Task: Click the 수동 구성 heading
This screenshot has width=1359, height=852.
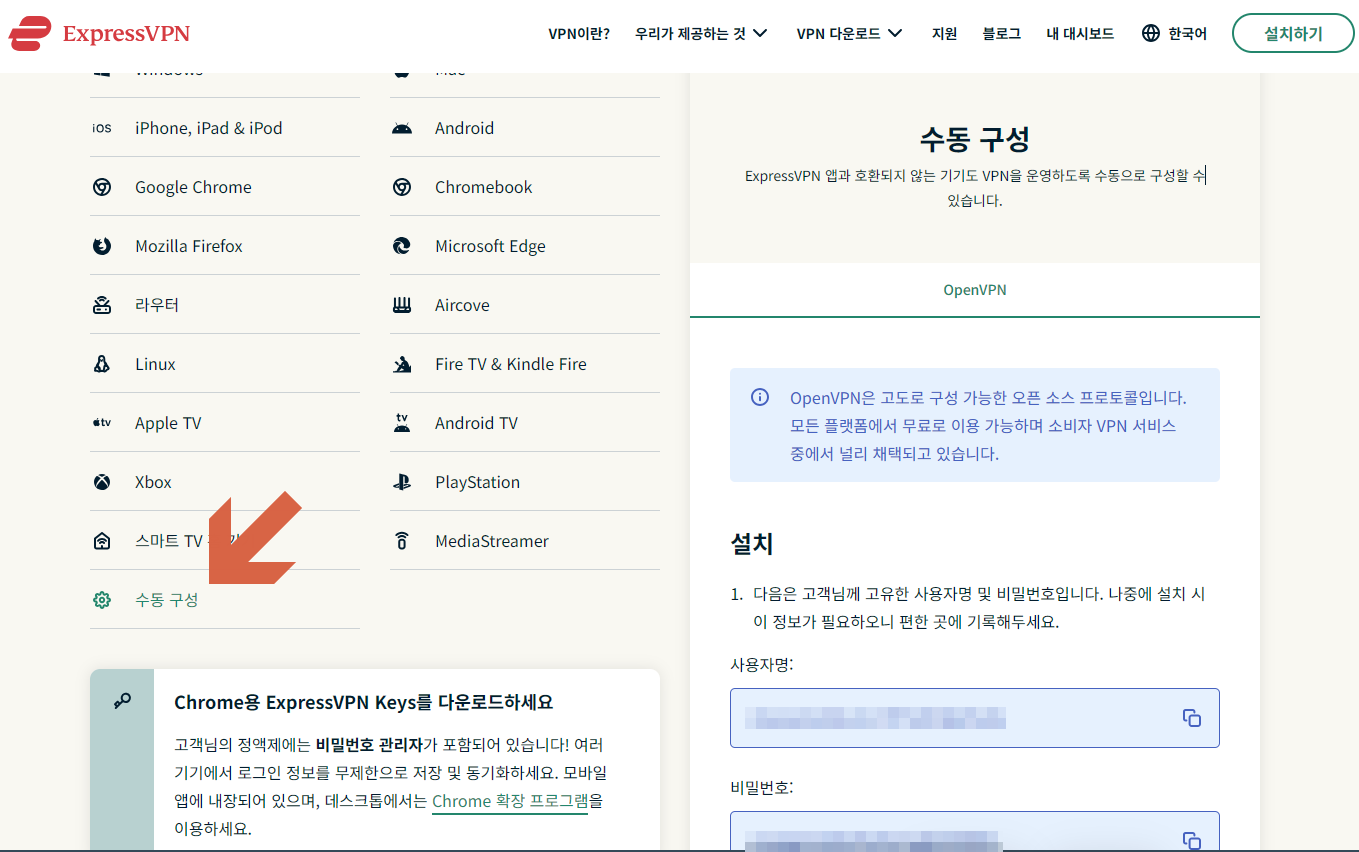Action: 975,138
